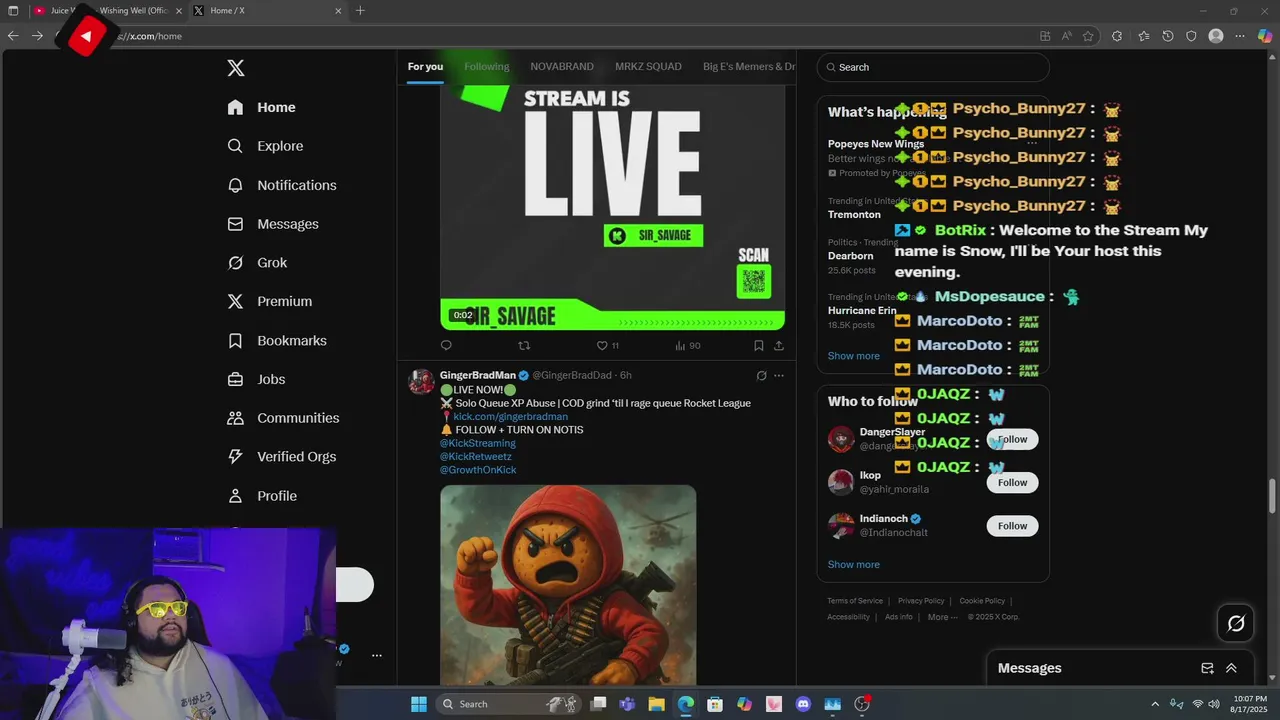Open Communities from sidebar

(x=284, y=418)
